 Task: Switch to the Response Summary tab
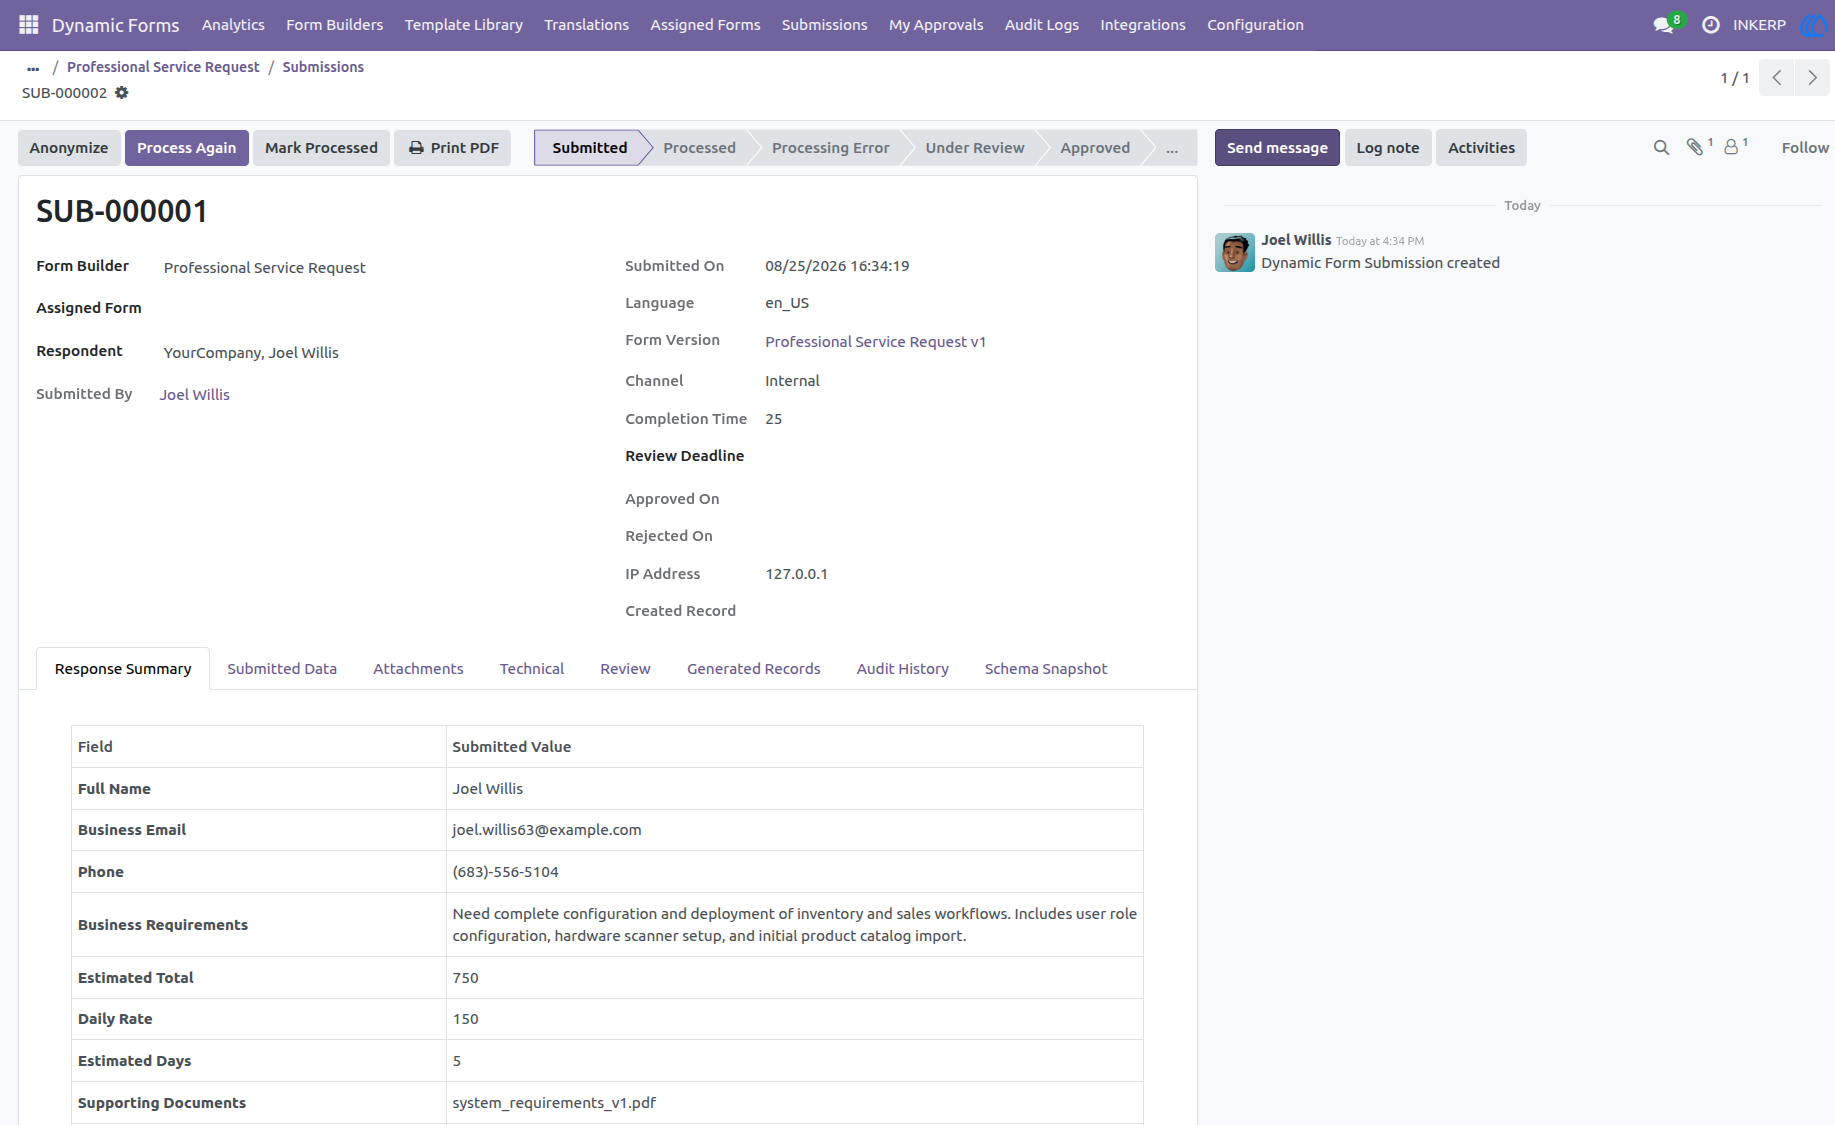tap(123, 669)
